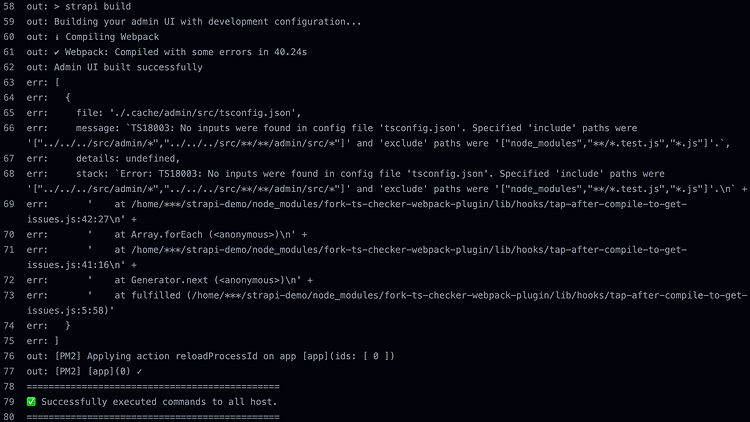
Task: Click line number 58
Action: 9,7
